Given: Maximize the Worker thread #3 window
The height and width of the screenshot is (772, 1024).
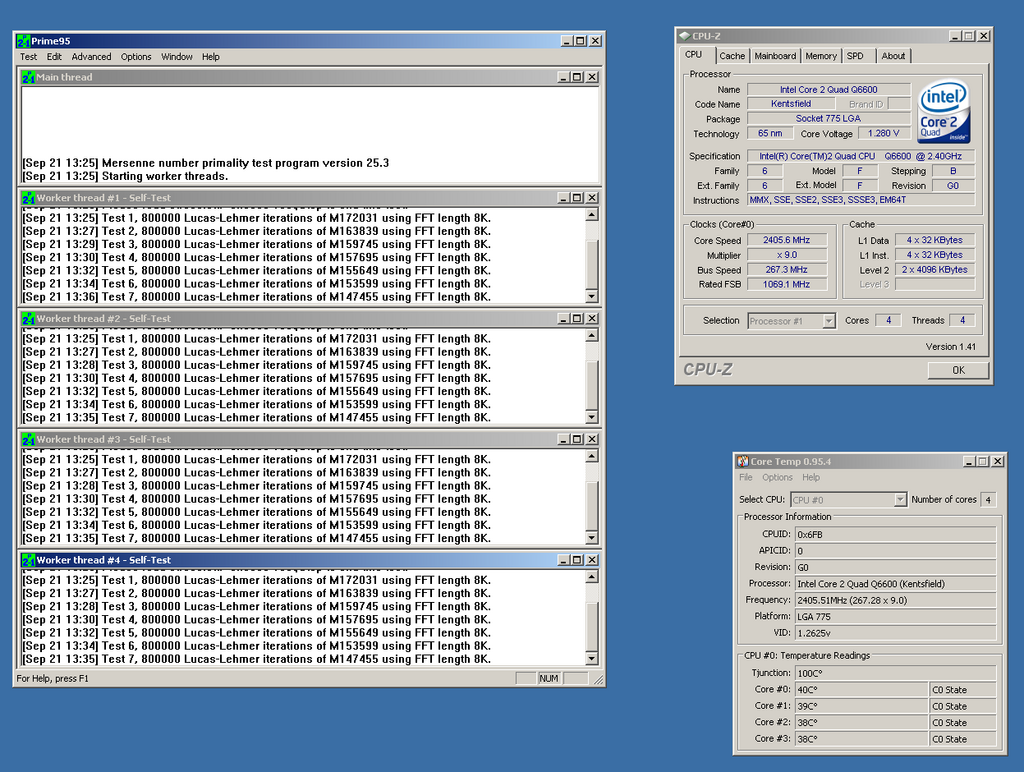Looking at the screenshot, I should [577, 439].
